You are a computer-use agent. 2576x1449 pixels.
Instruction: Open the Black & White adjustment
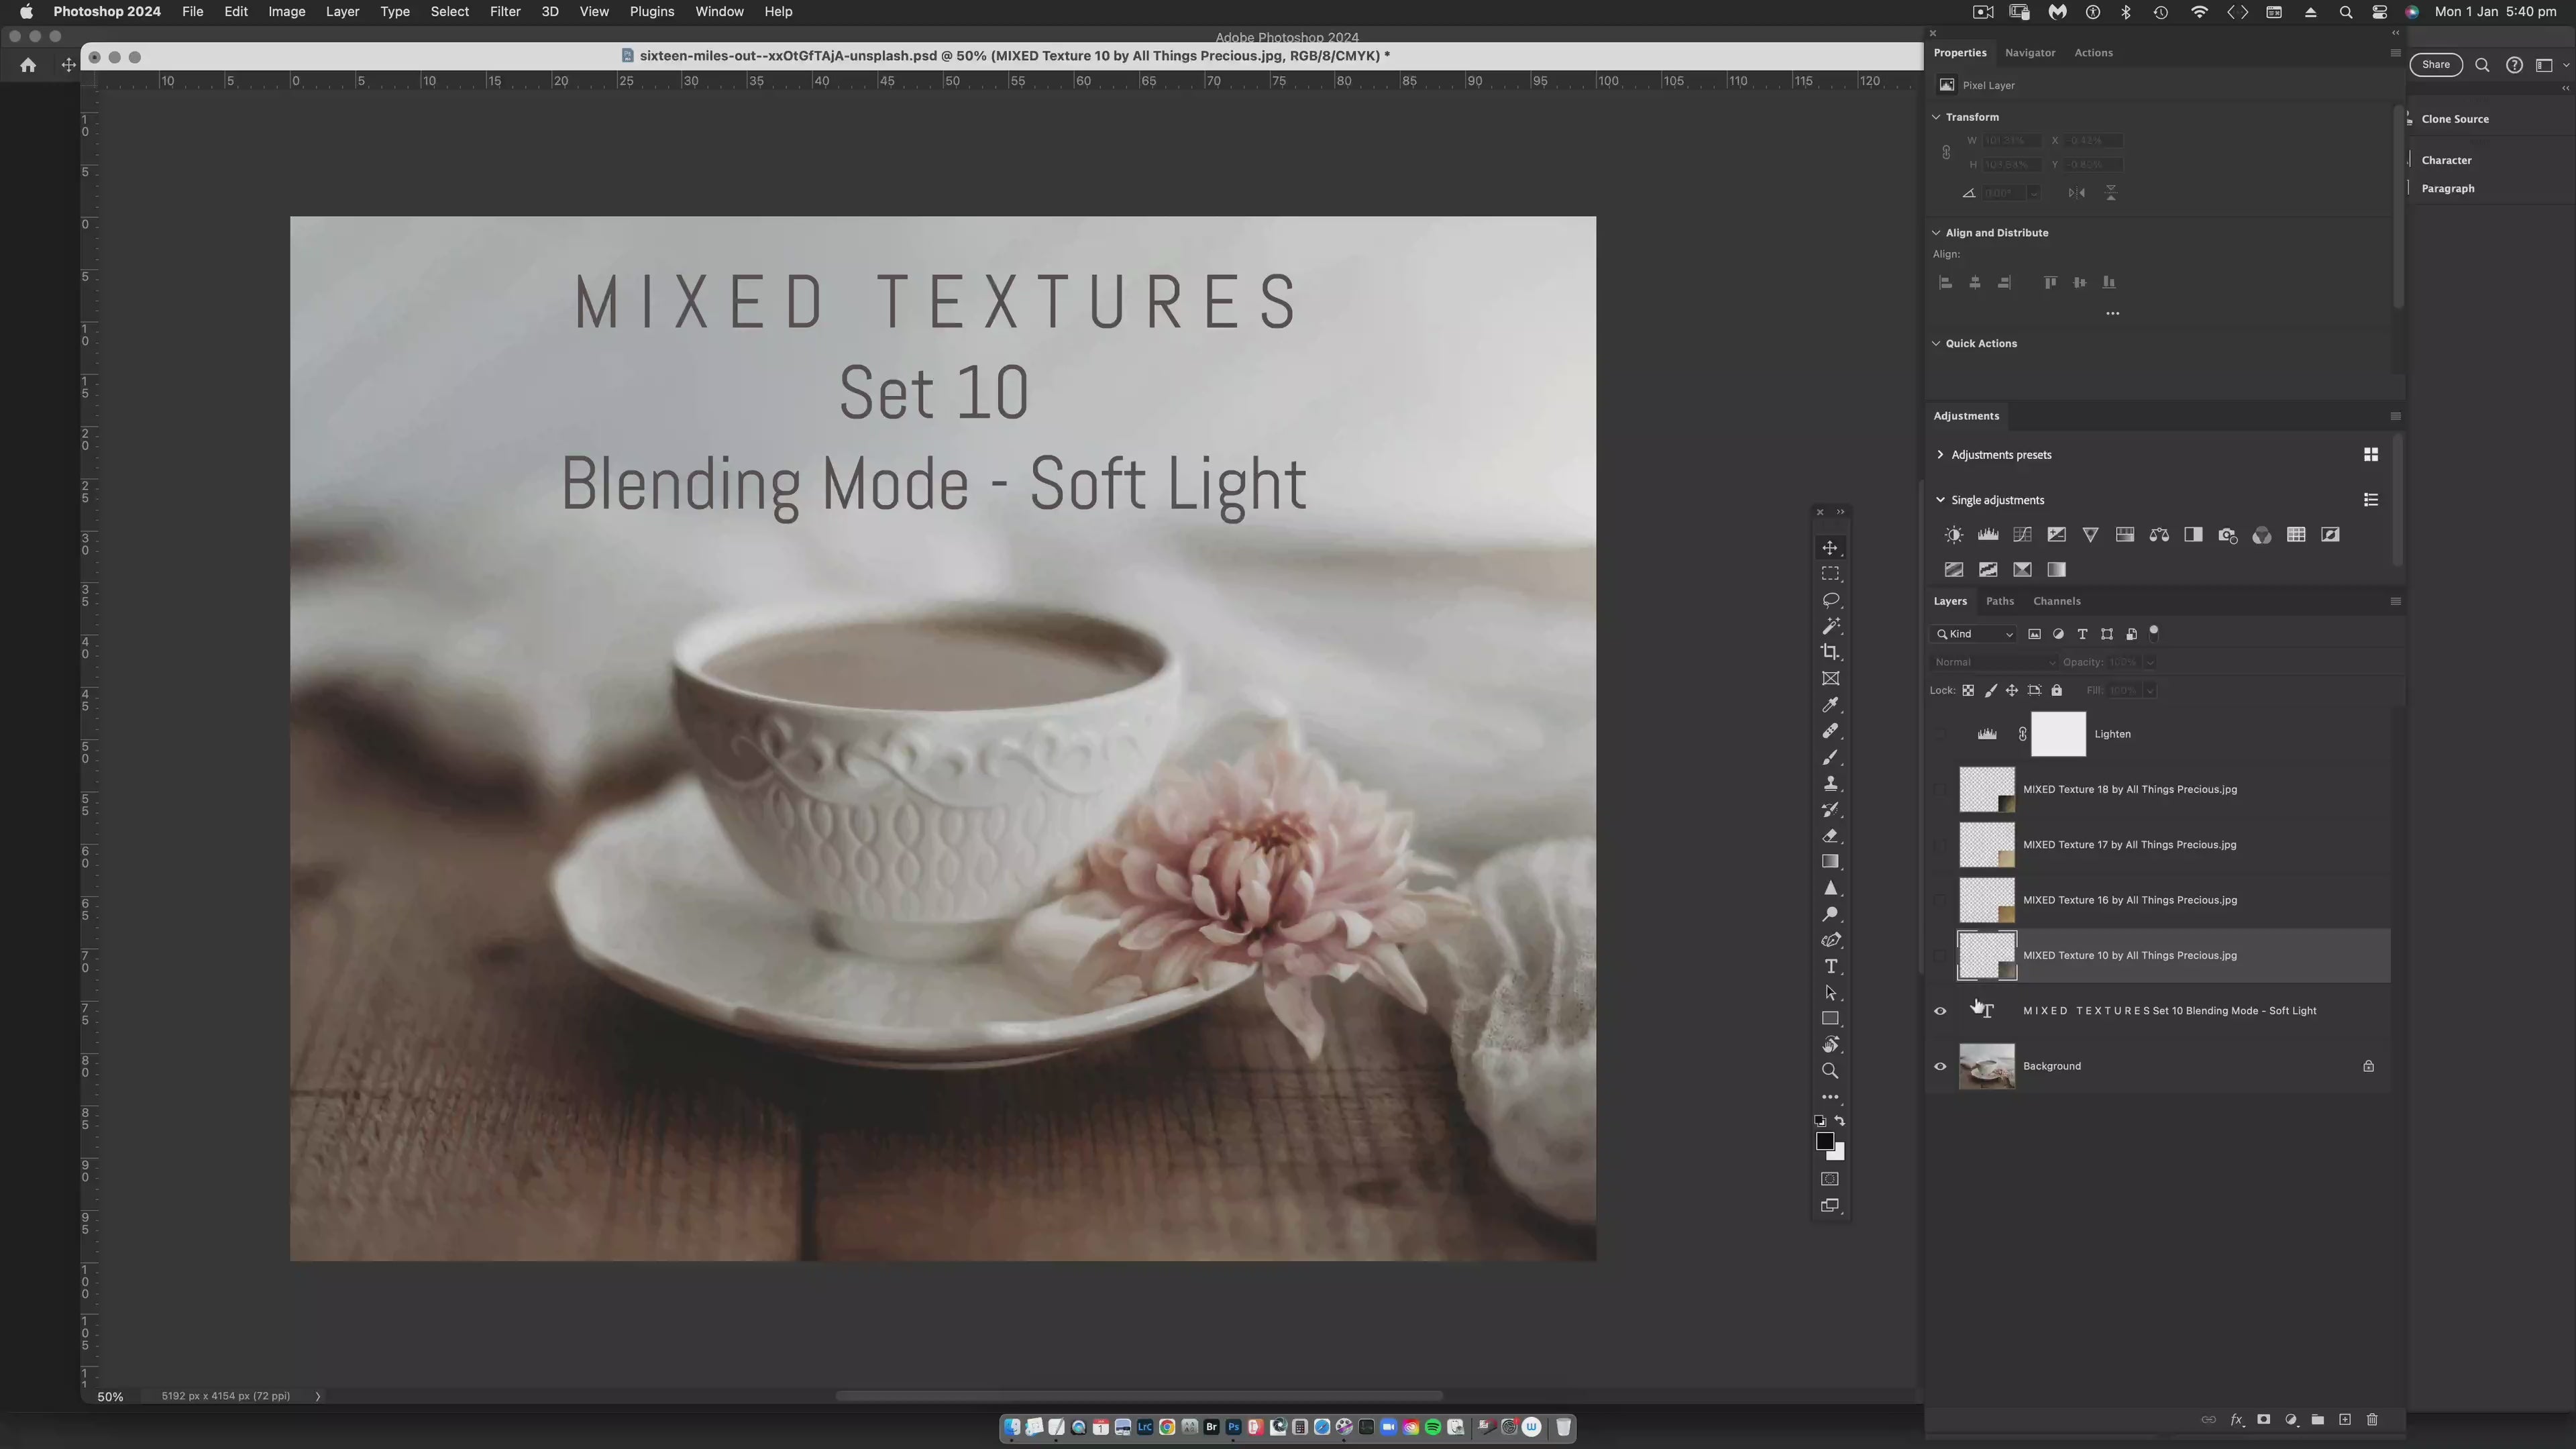(x=2193, y=534)
